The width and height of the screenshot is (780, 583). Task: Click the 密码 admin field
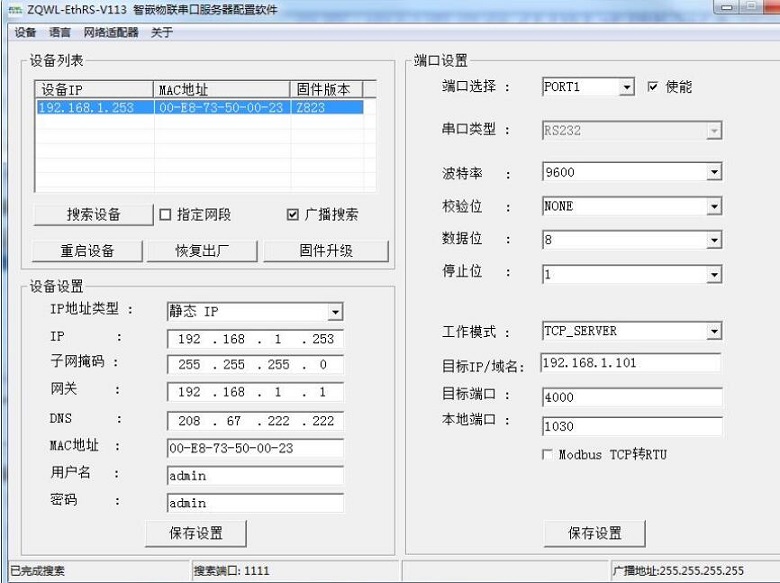tap(255, 503)
